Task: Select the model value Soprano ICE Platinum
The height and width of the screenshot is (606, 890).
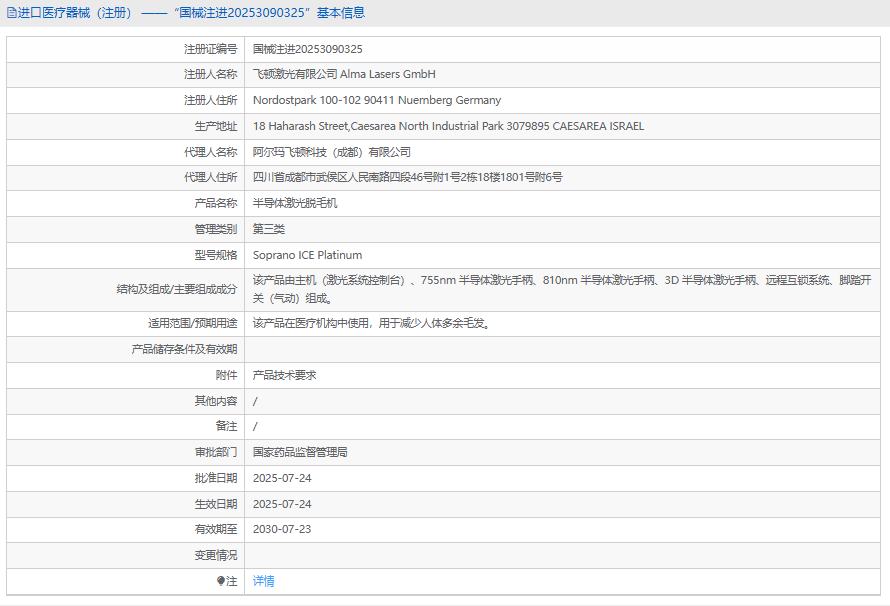Action: point(307,255)
